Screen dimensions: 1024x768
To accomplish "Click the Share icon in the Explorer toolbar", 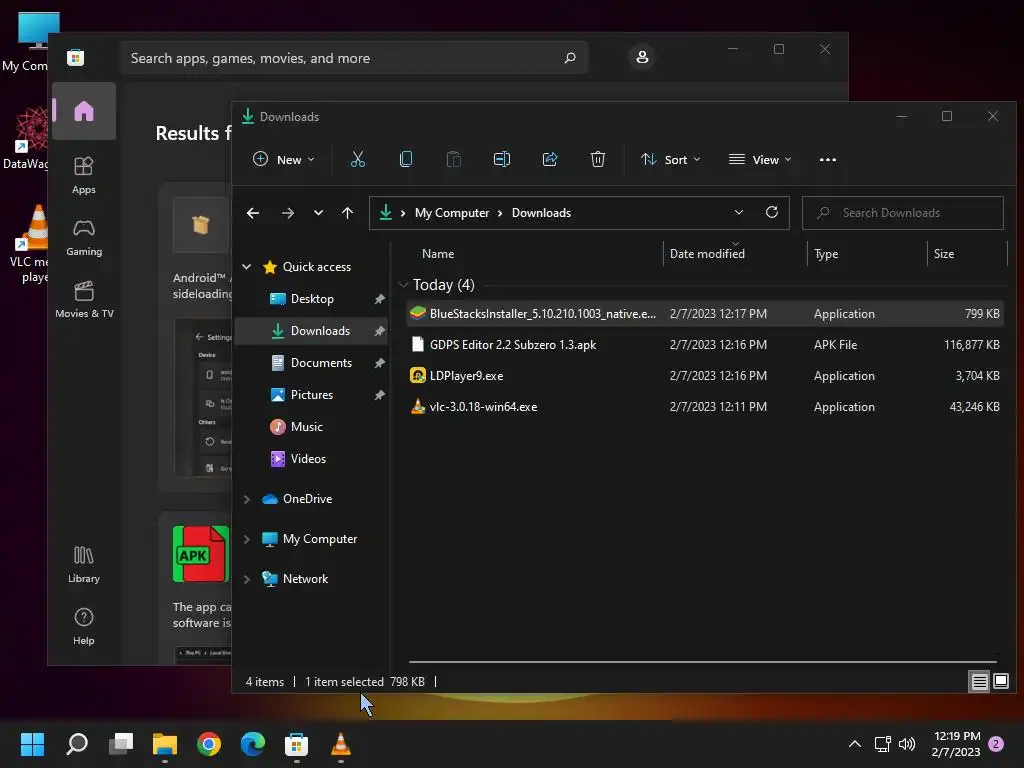I will (x=550, y=159).
